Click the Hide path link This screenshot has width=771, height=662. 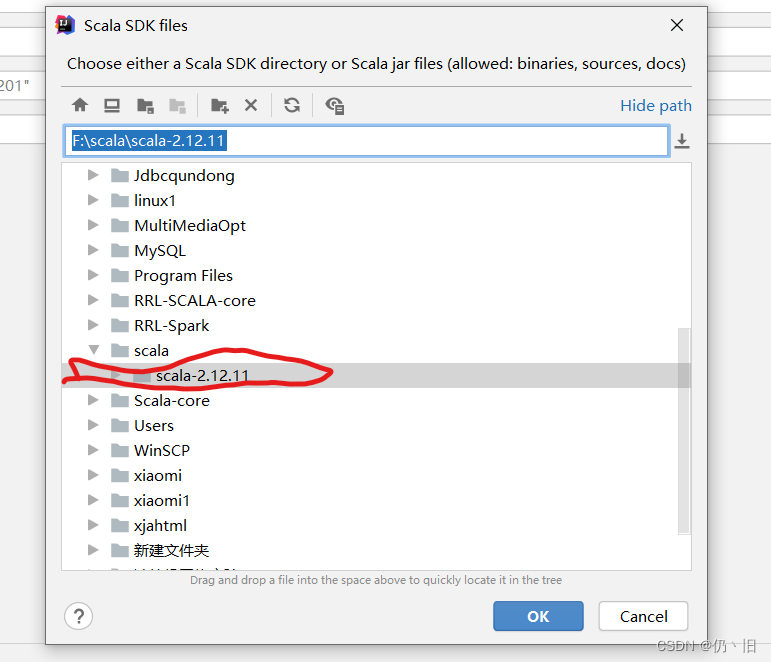[x=656, y=106]
